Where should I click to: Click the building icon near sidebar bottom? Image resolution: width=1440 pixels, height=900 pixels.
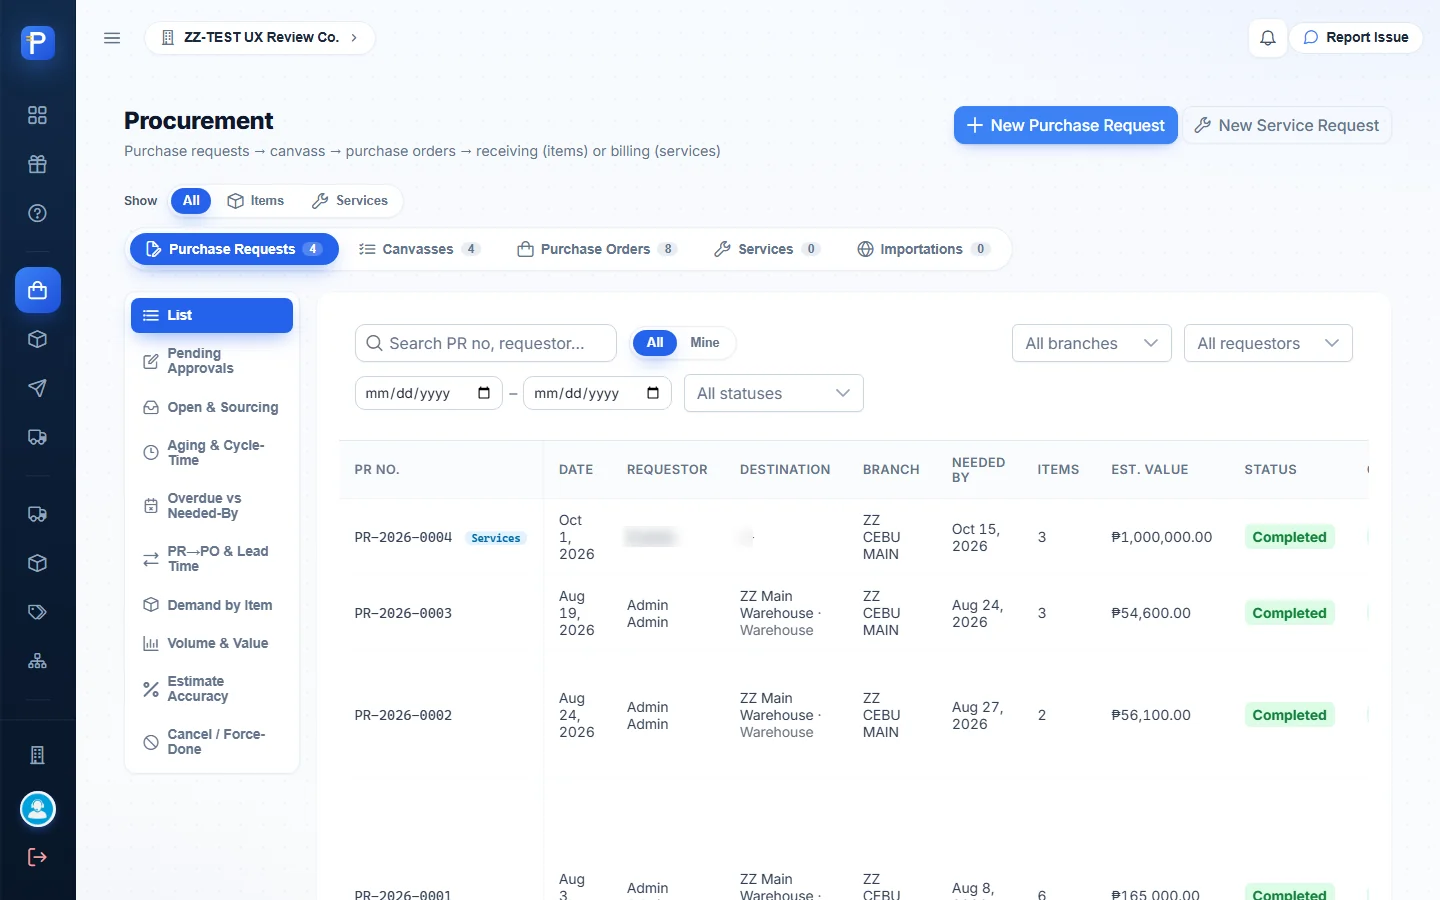click(37, 755)
